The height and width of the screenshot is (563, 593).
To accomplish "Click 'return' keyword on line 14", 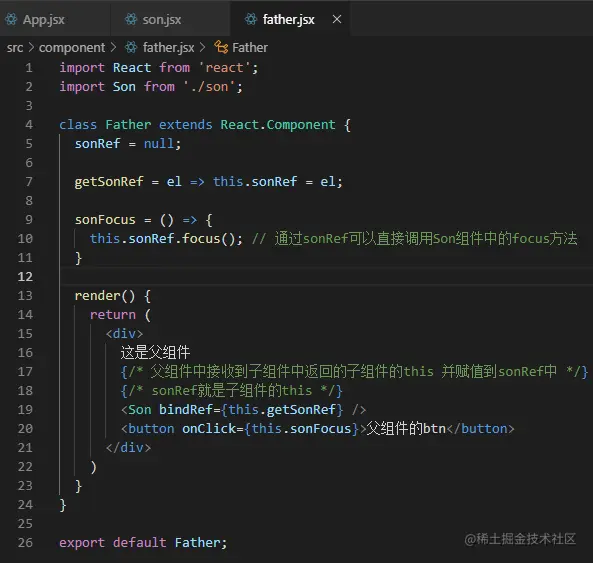I will click(x=113, y=315).
